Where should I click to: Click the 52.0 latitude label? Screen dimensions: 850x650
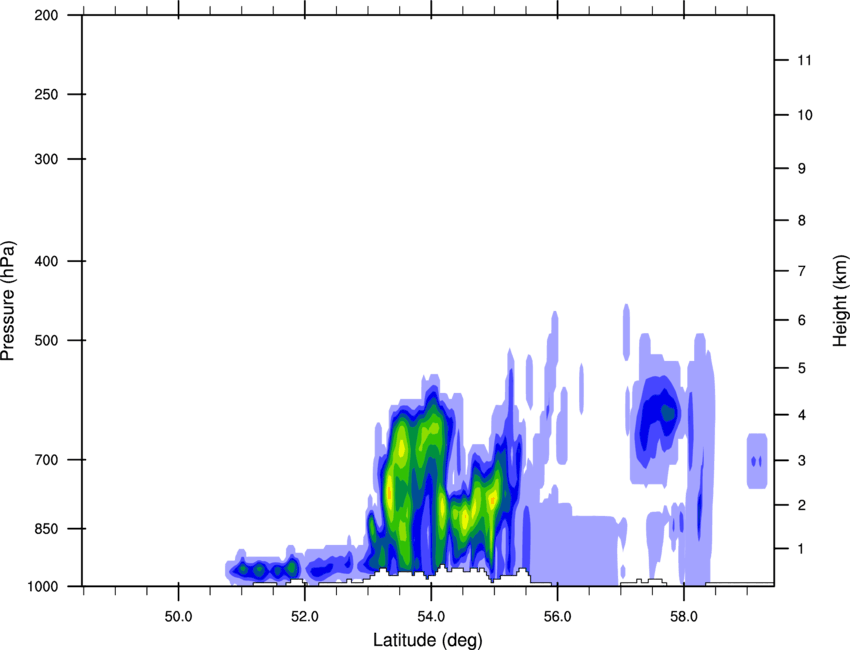click(x=305, y=617)
